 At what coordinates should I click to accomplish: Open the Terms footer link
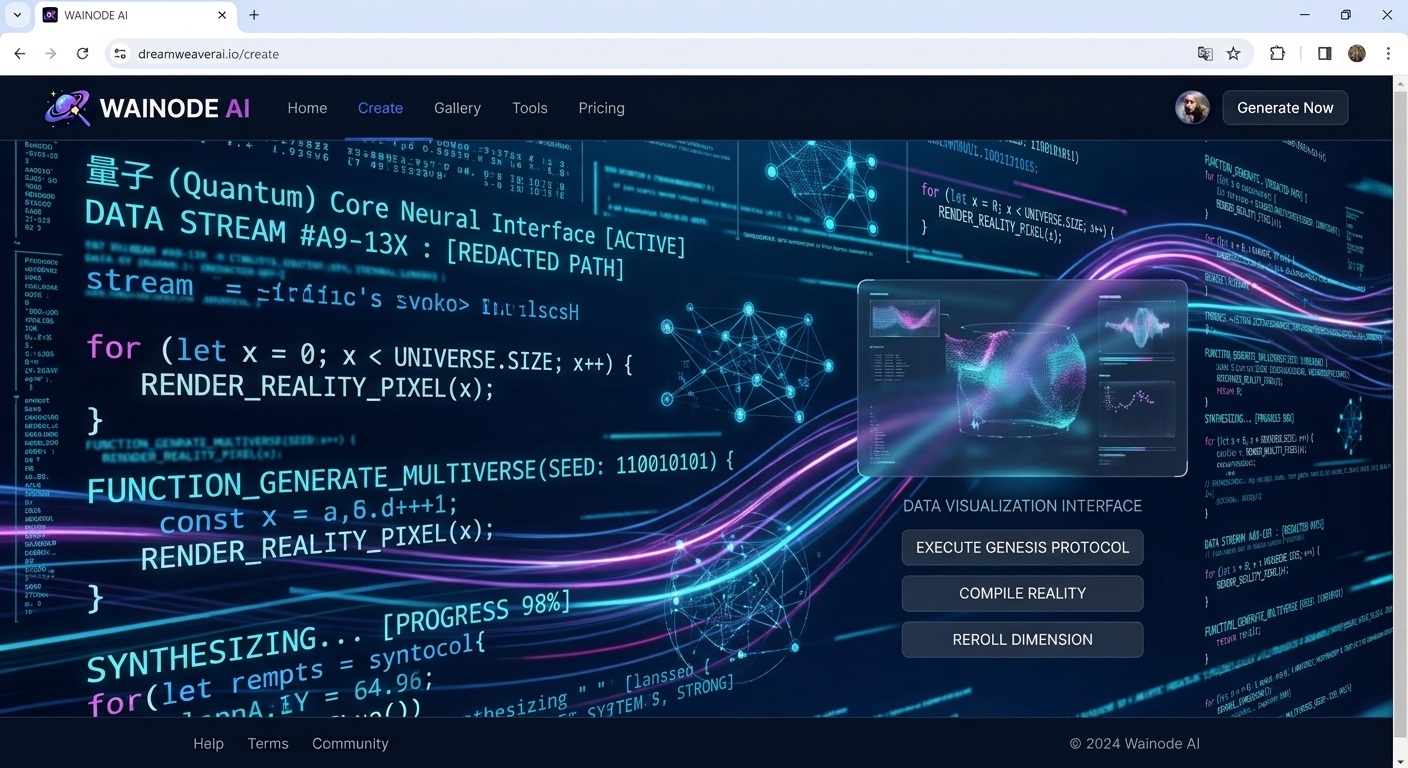click(268, 744)
